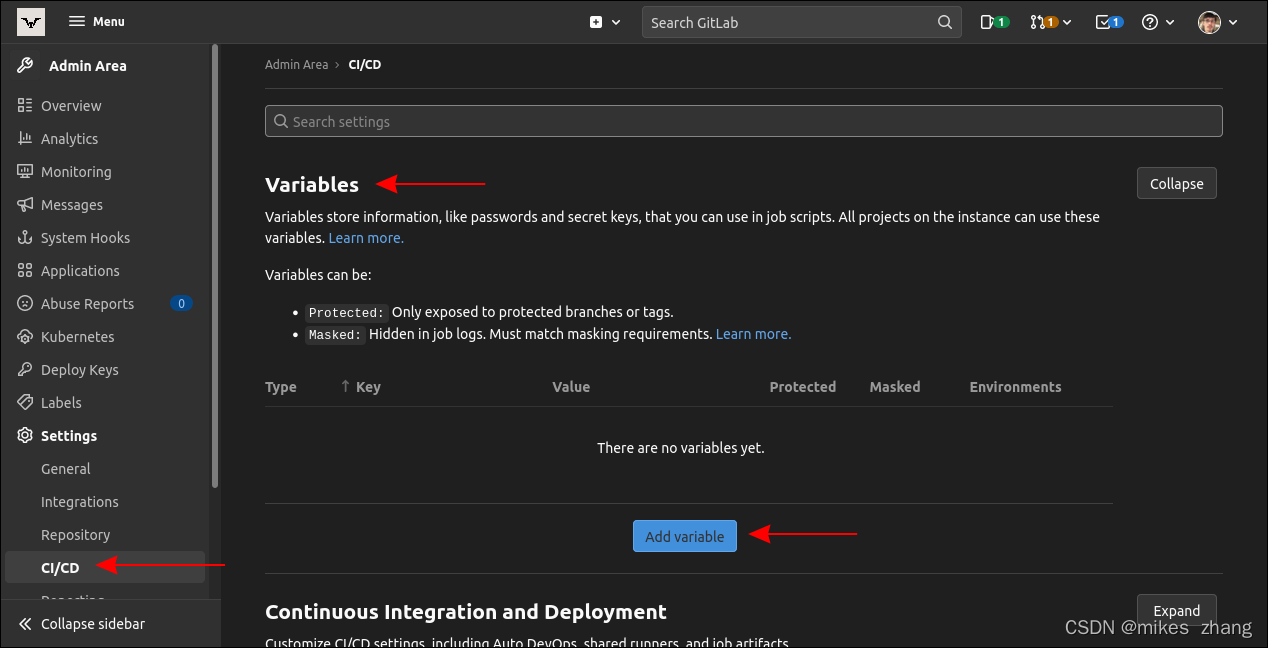Open the Merge requests icon showing count 1
This screenshot has width=1268, height=648.
[1044, 21]
